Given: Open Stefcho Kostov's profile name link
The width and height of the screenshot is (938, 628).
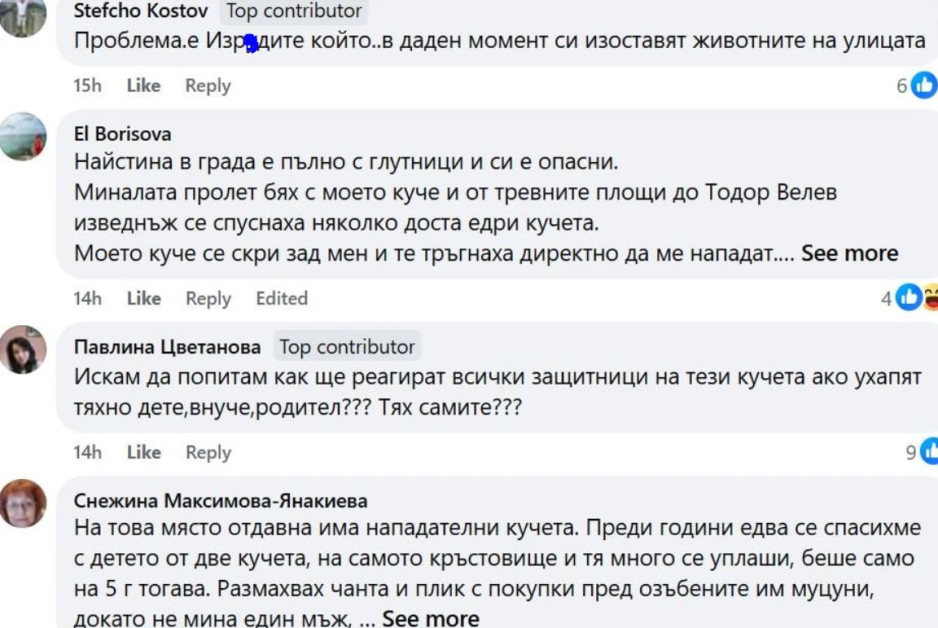Looking at the screenshot, I should (x=141, y=12).
